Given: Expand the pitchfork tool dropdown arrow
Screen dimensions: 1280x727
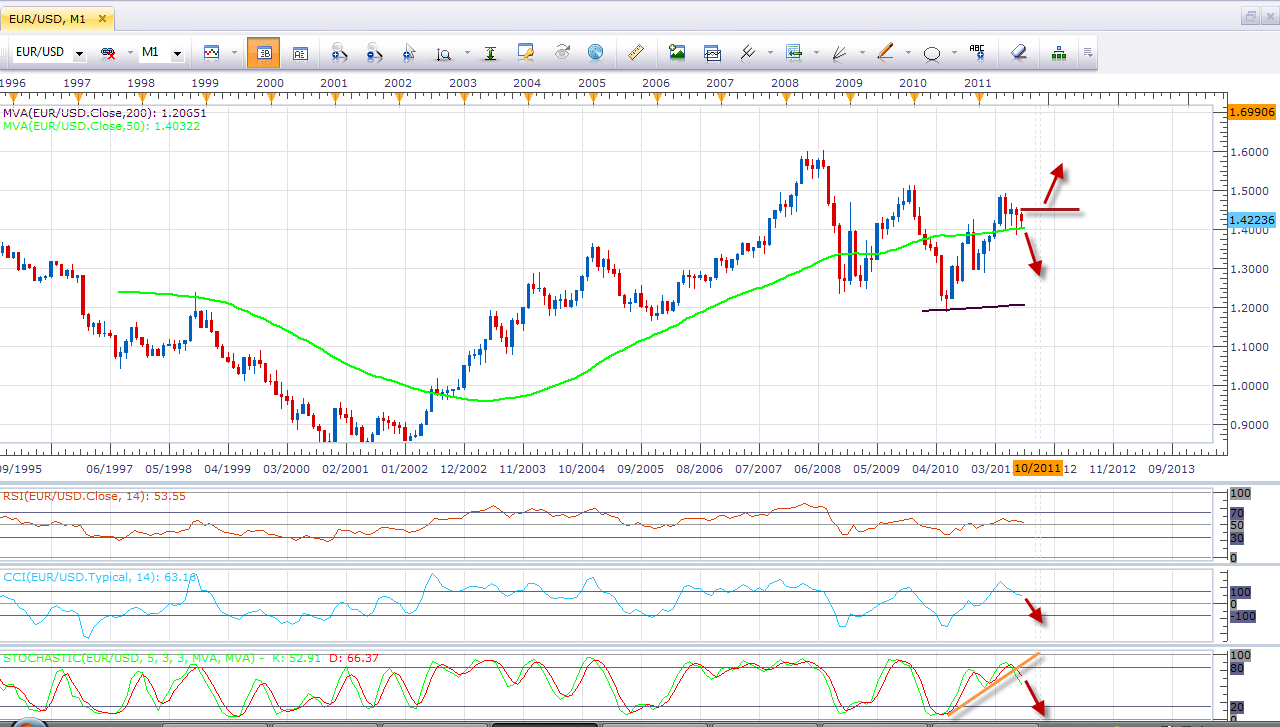Looking at the screenshot, I should 769,53.
